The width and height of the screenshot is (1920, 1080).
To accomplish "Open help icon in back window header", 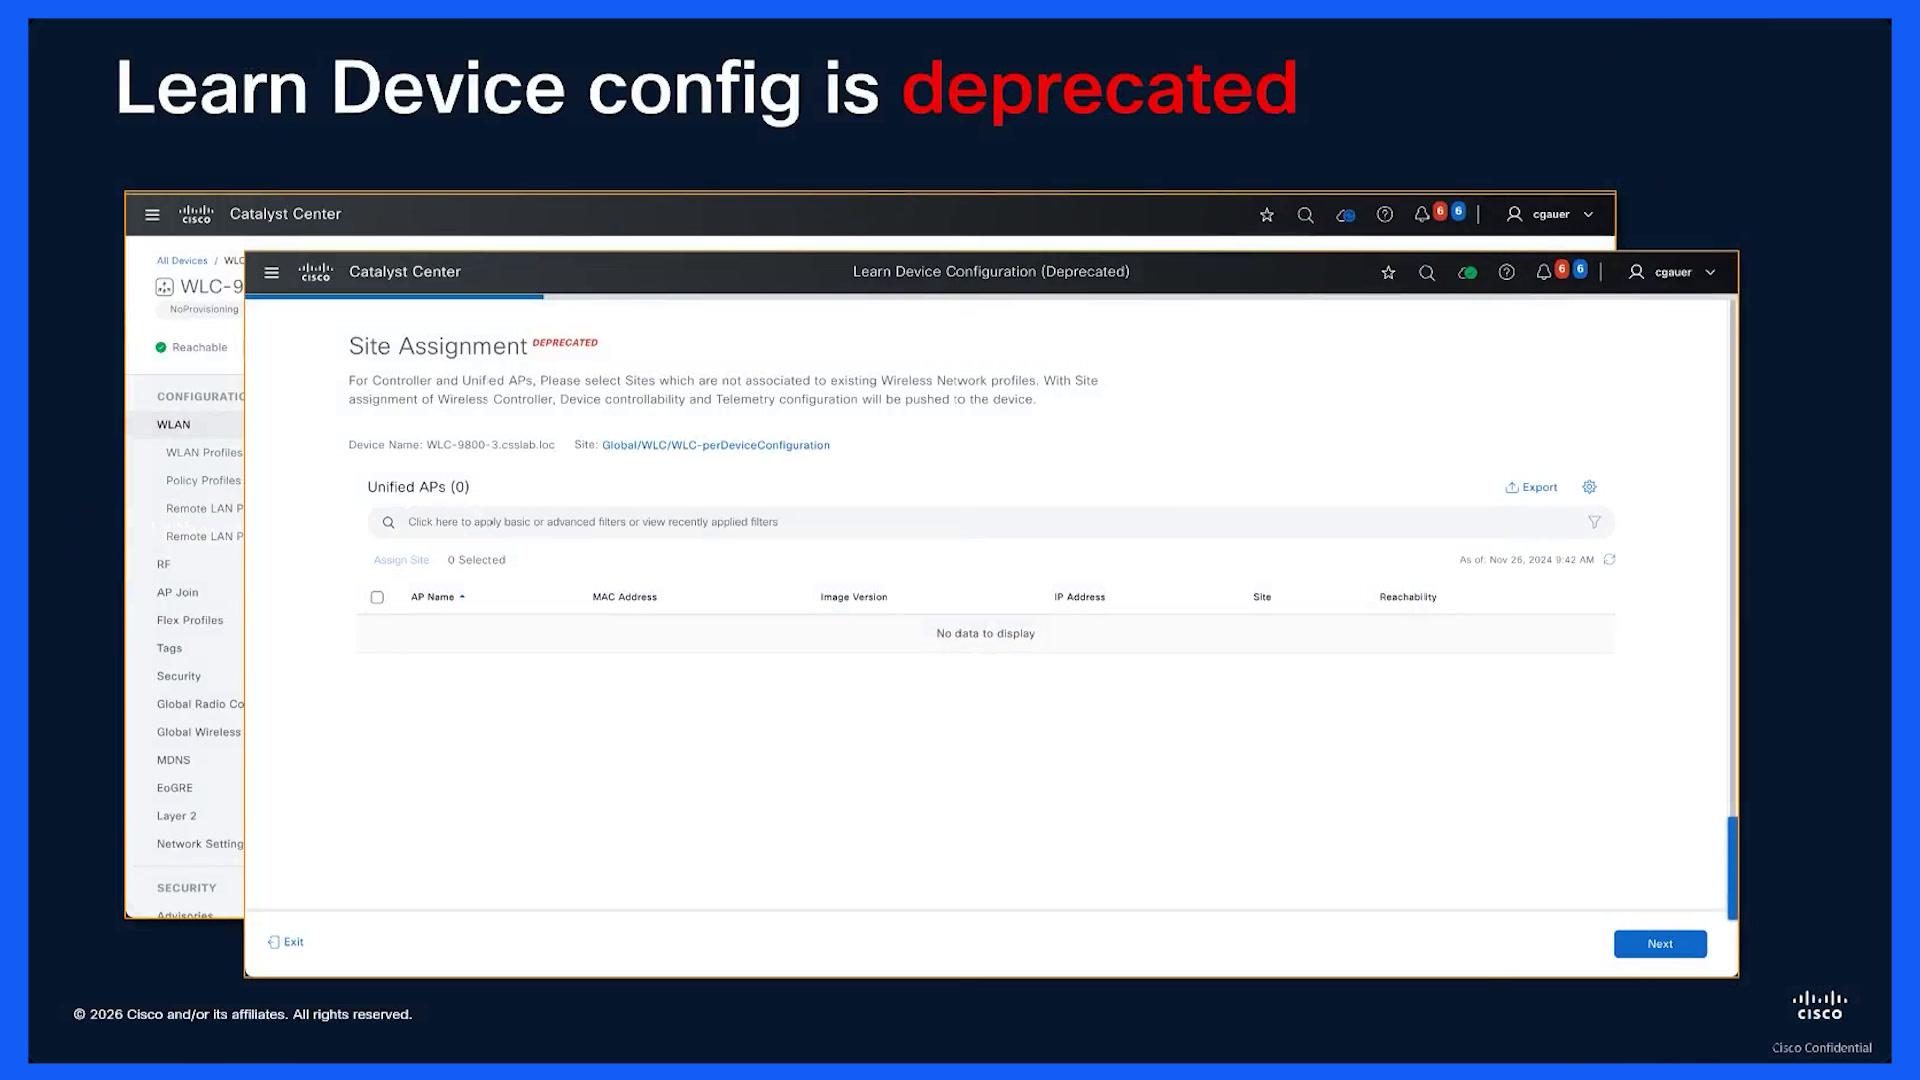I will [1385, 214].
